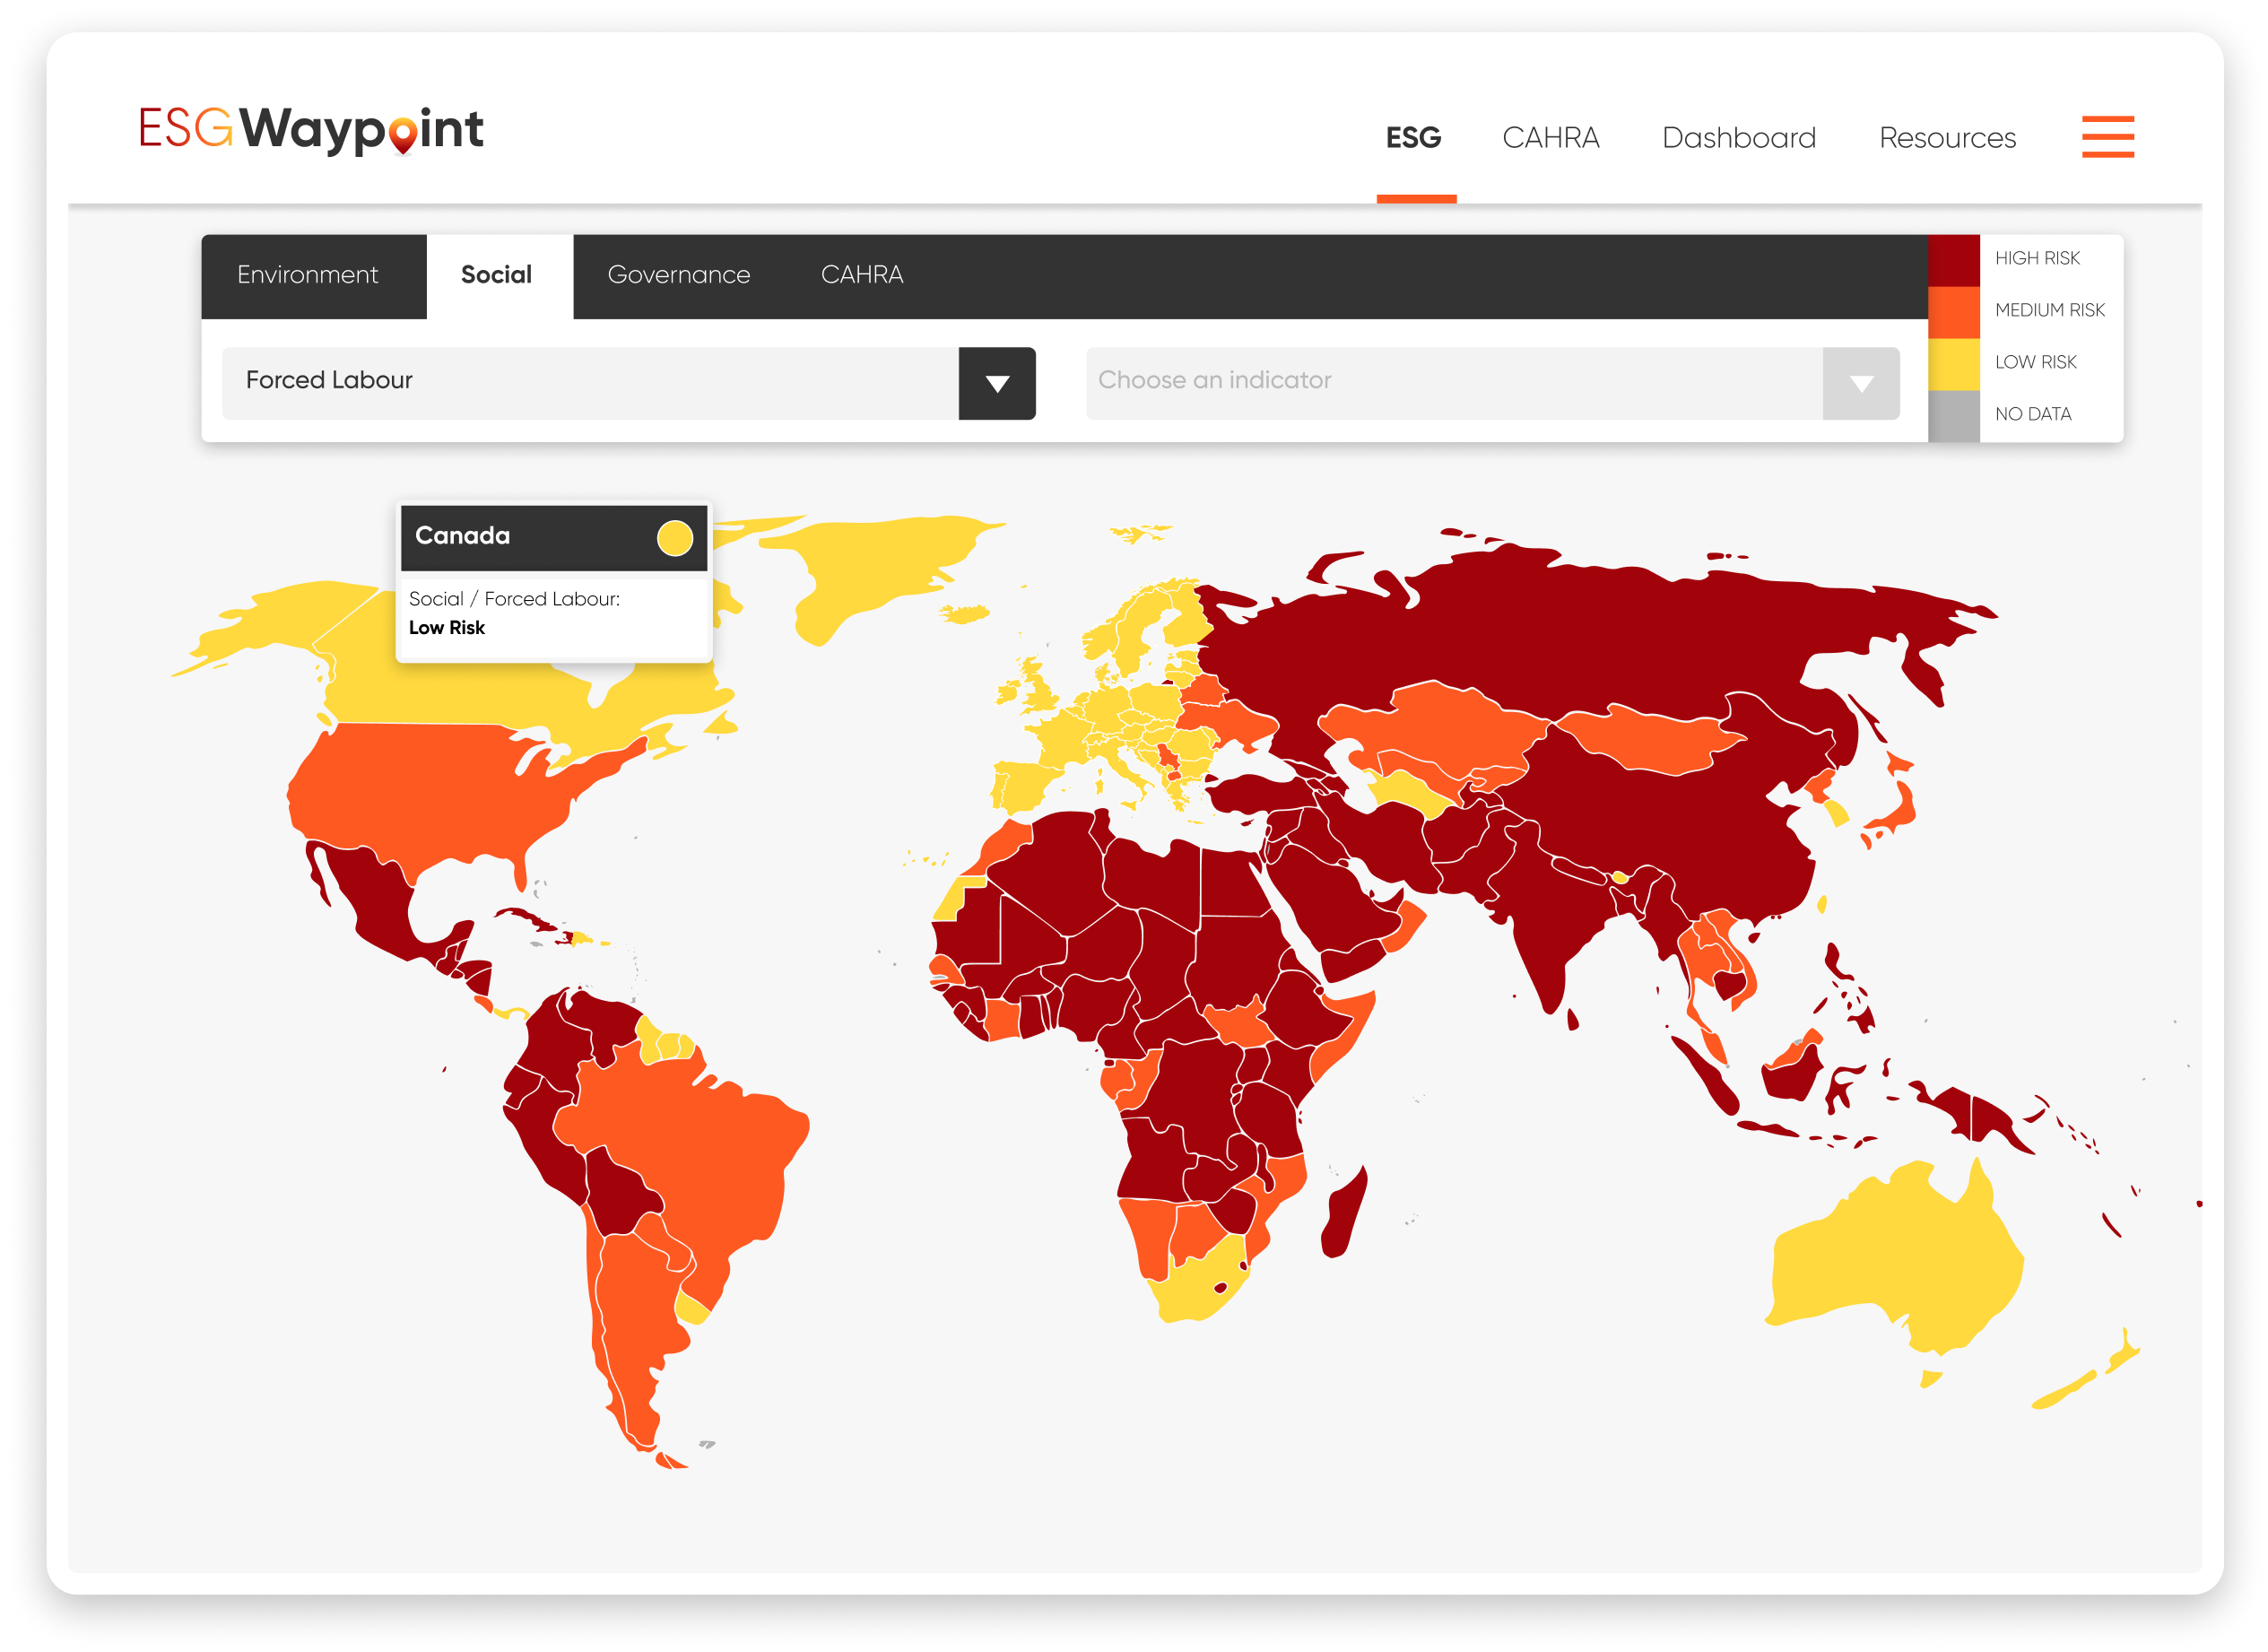Go to the Dashboard nav link
This screenshot has height=1652, width=2268.
coord(1738,138)
